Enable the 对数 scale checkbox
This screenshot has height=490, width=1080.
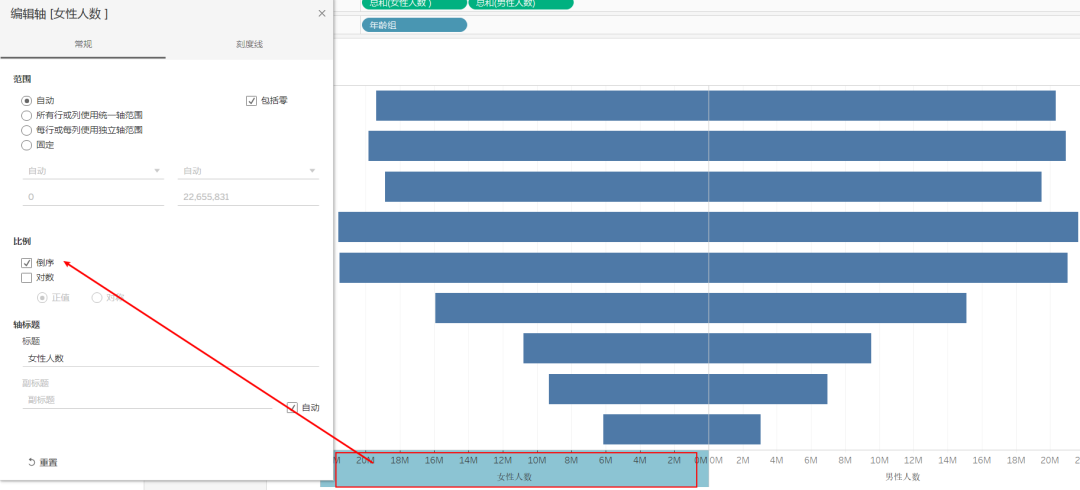(27, 278)
